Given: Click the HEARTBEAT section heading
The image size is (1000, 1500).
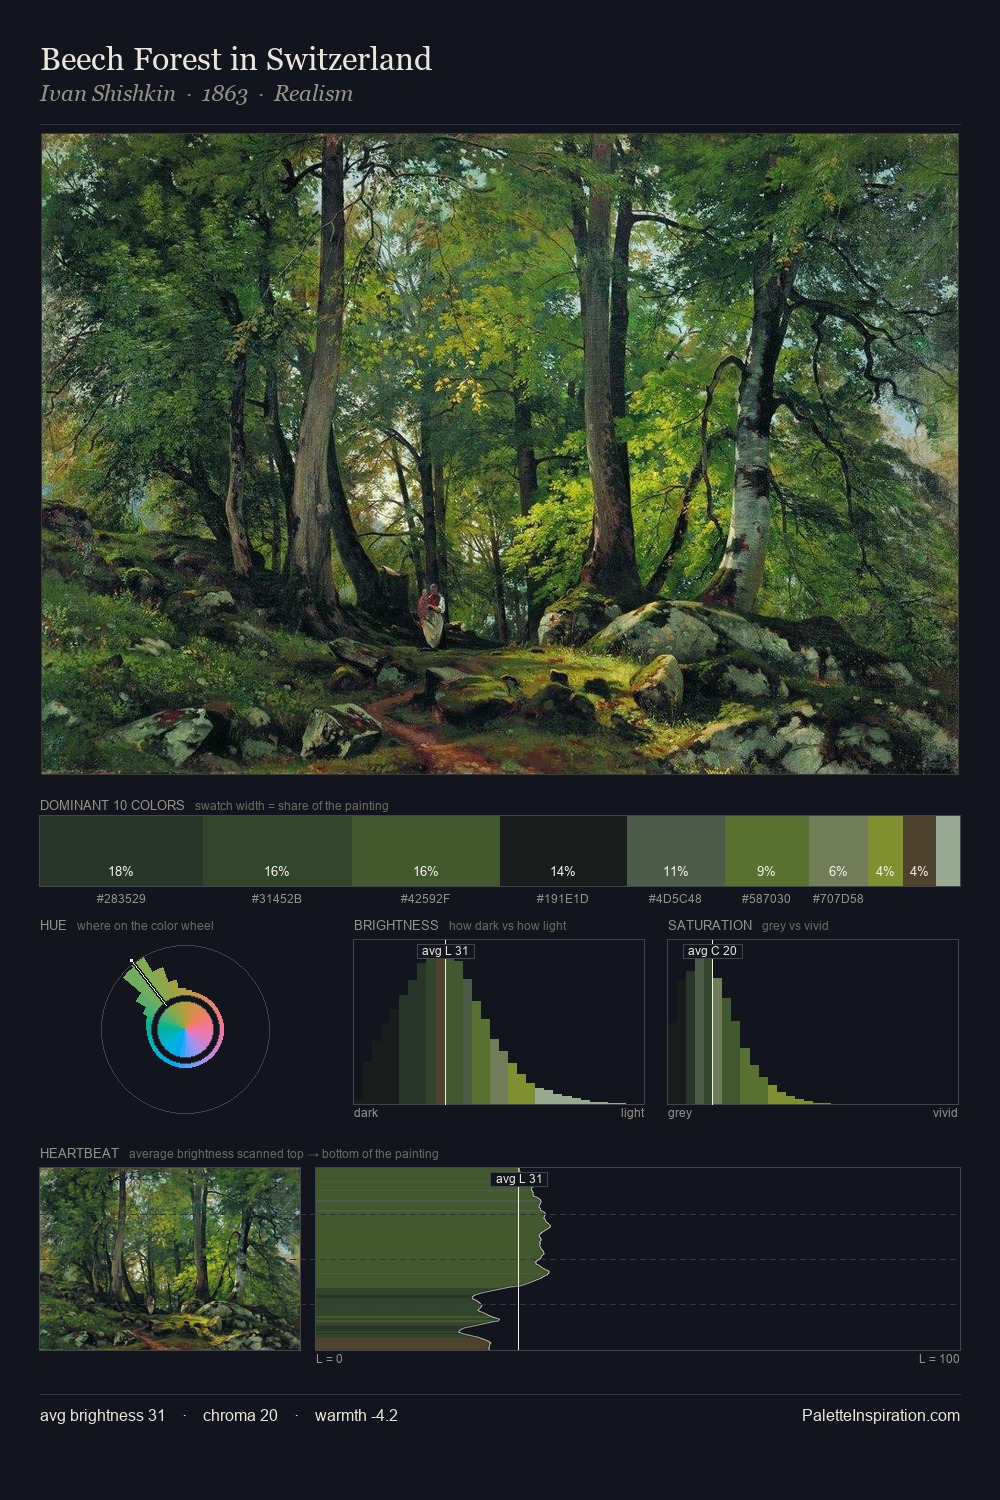Looking at the screenshot, I should (x=79, y=1153).
